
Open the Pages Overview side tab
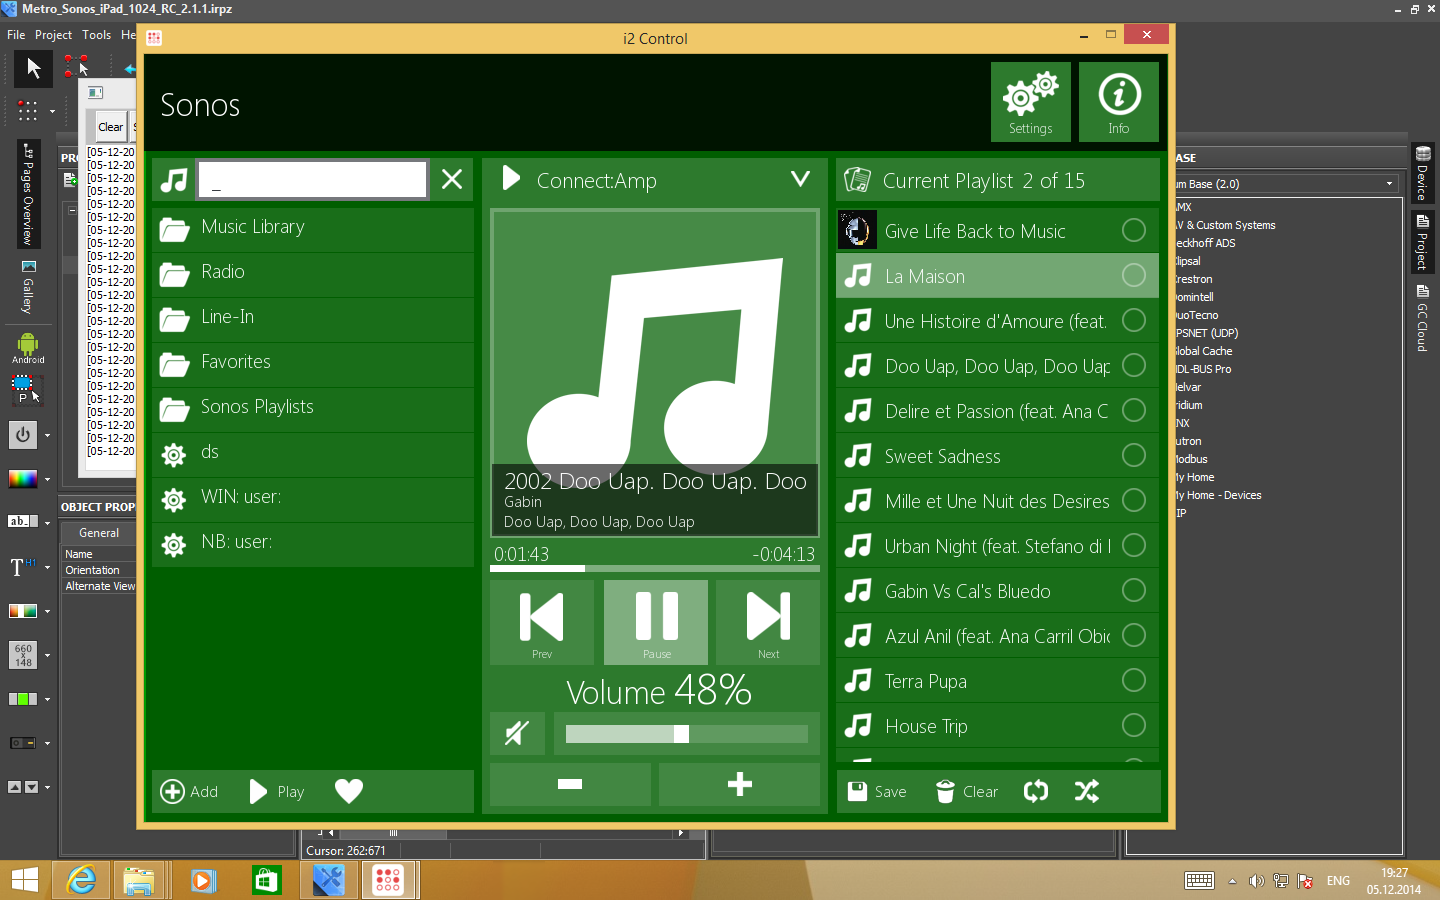[x=28, y=195]
